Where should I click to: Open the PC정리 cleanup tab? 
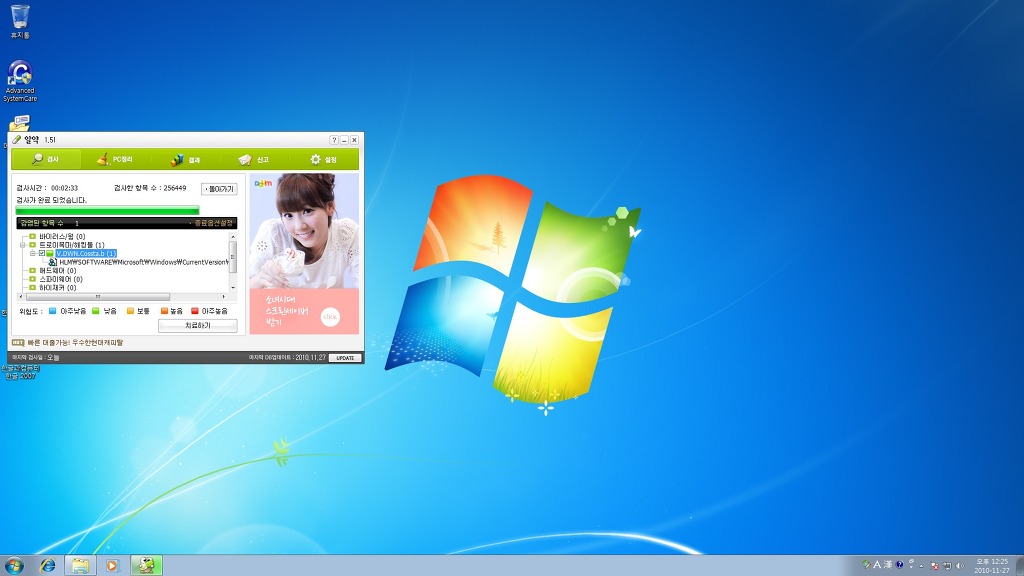[x=115, y=159]
